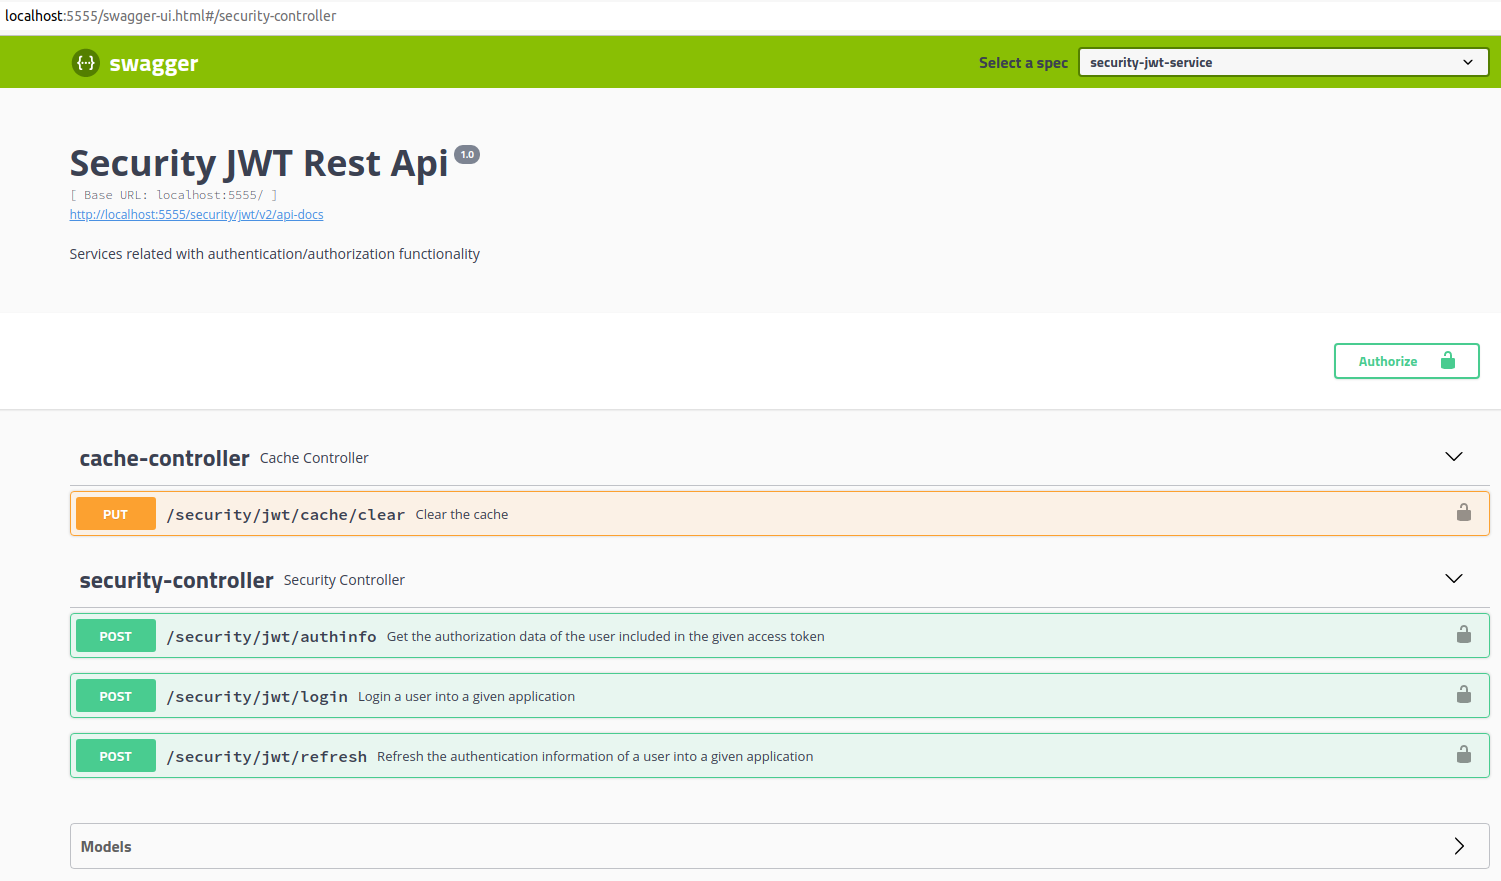Open the Select a spec dropdown
The width and height of the screenshot is (1501, 881).
(x=1283, y=62)
